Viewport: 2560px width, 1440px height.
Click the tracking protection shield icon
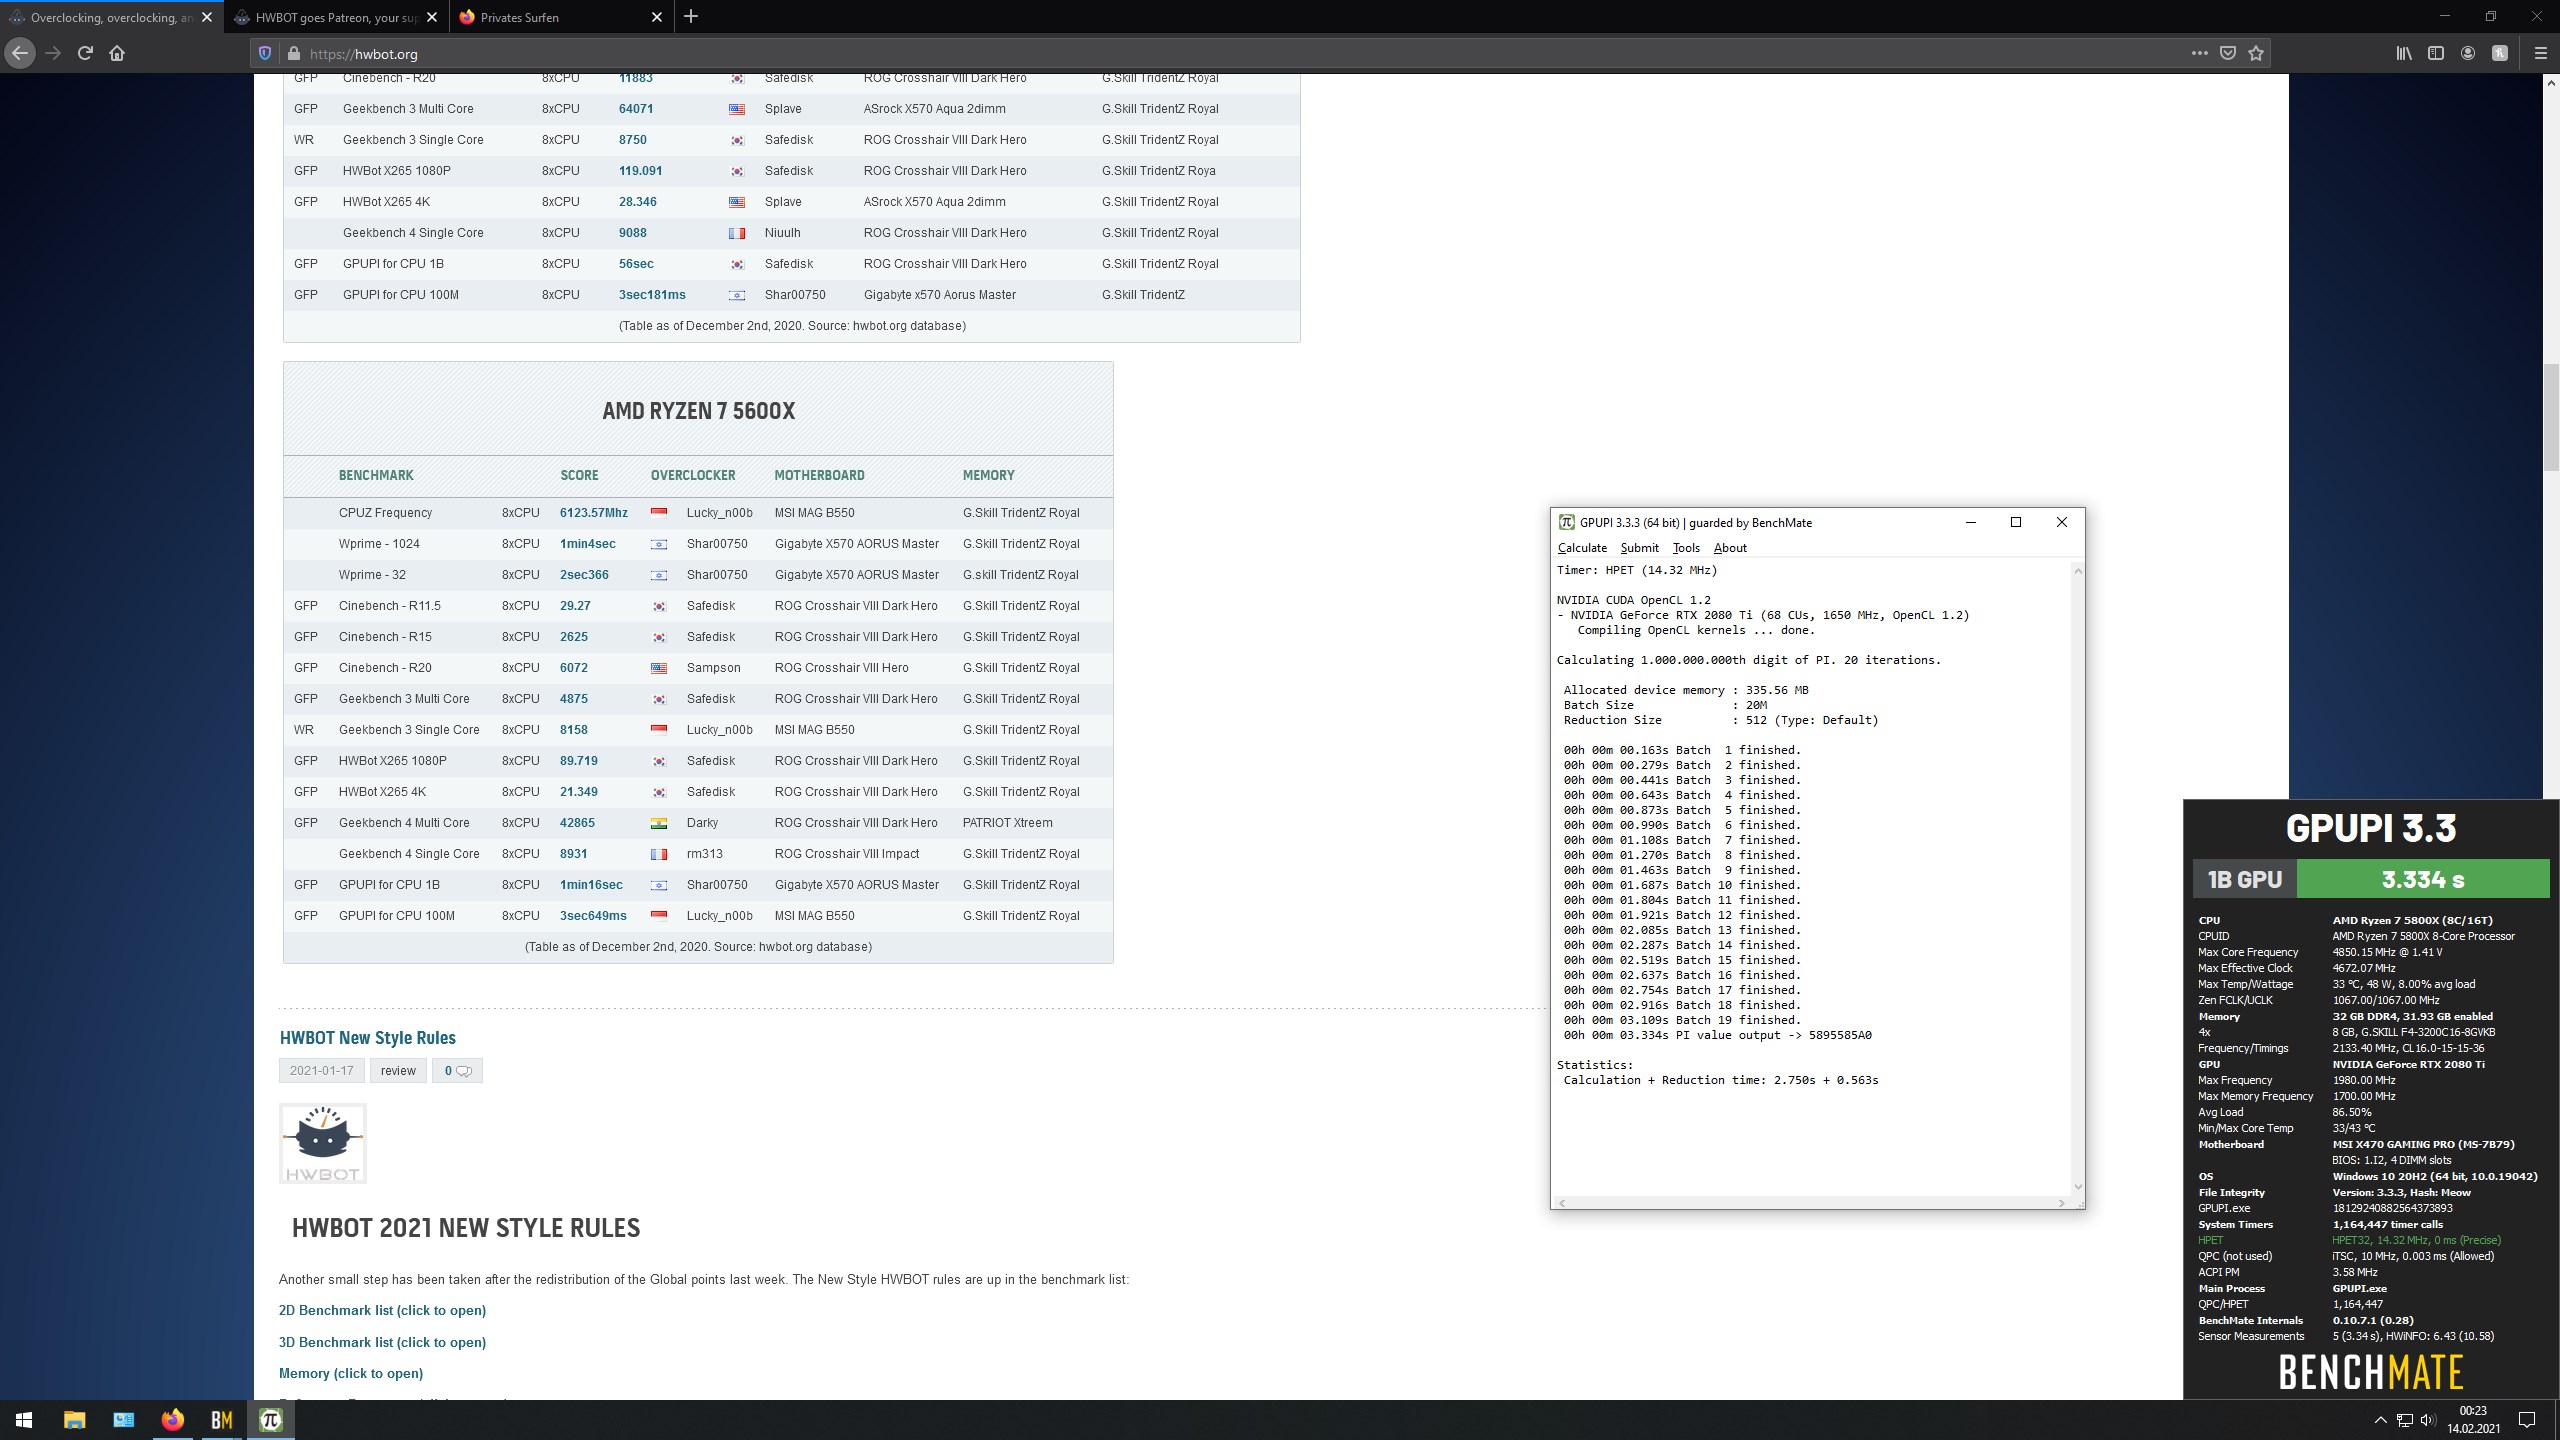pyautogui.click(x=265, y=53)
